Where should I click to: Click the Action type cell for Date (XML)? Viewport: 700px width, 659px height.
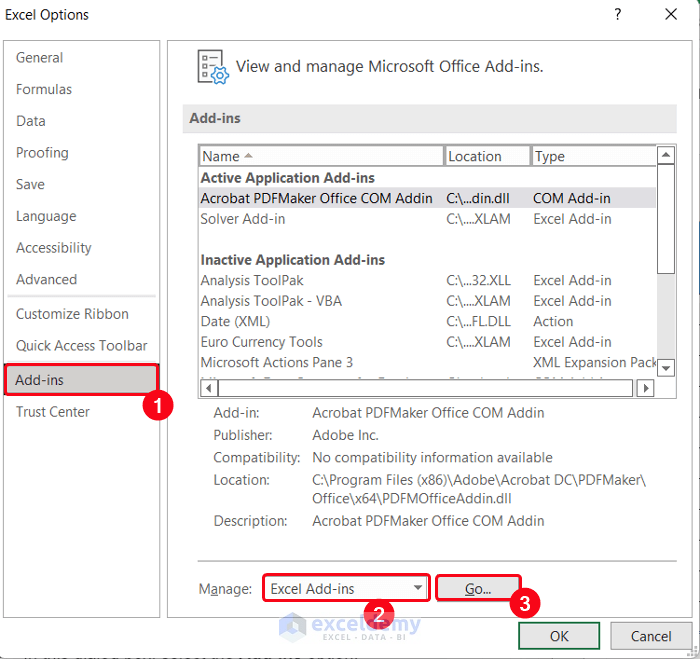pos(553,321)
